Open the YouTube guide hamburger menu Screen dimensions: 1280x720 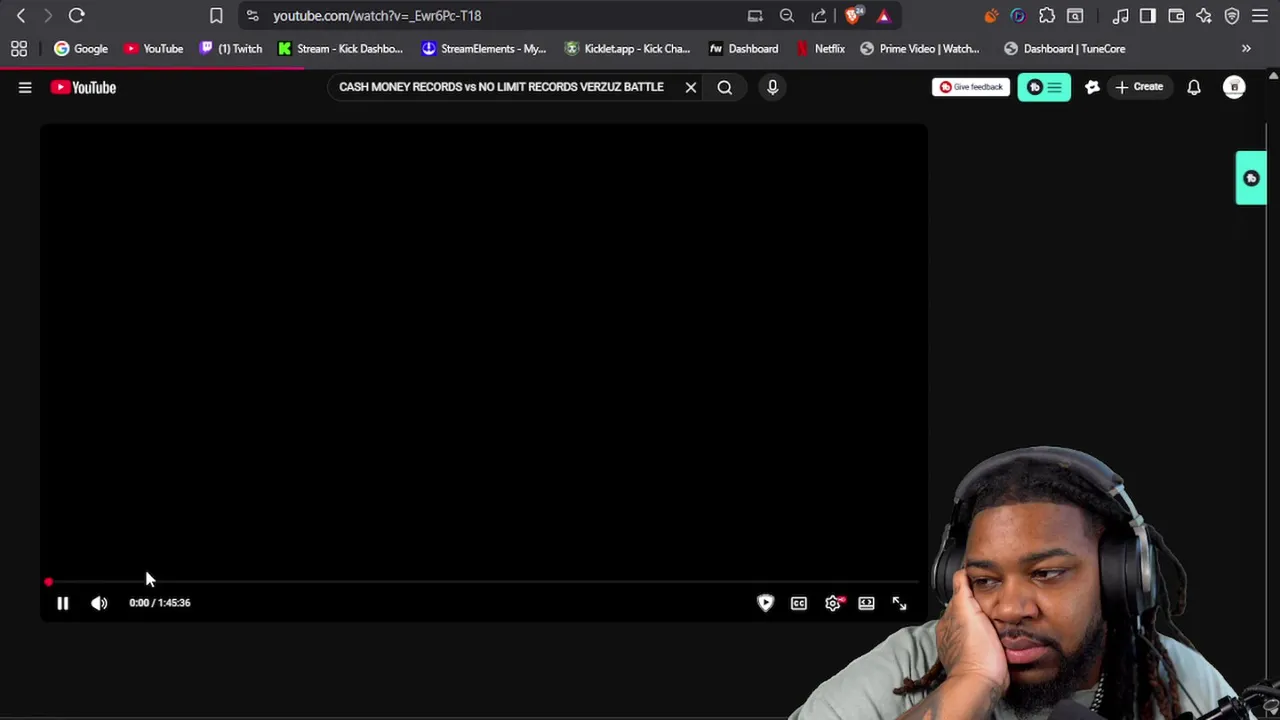pyautogui.click(x=25, y=87)
